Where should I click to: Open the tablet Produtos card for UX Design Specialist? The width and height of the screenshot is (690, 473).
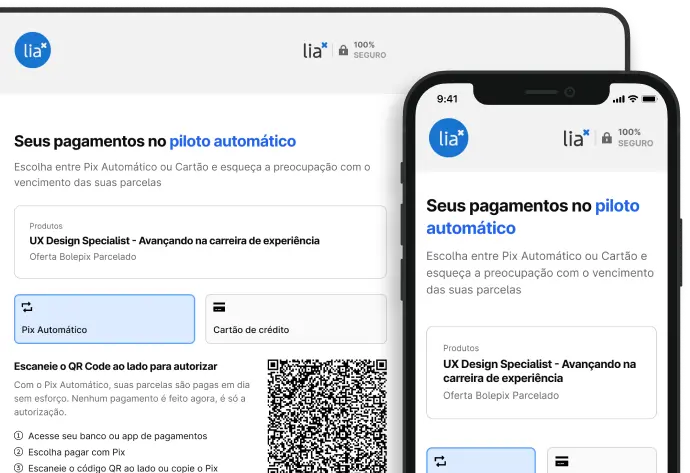coord(200,242)
